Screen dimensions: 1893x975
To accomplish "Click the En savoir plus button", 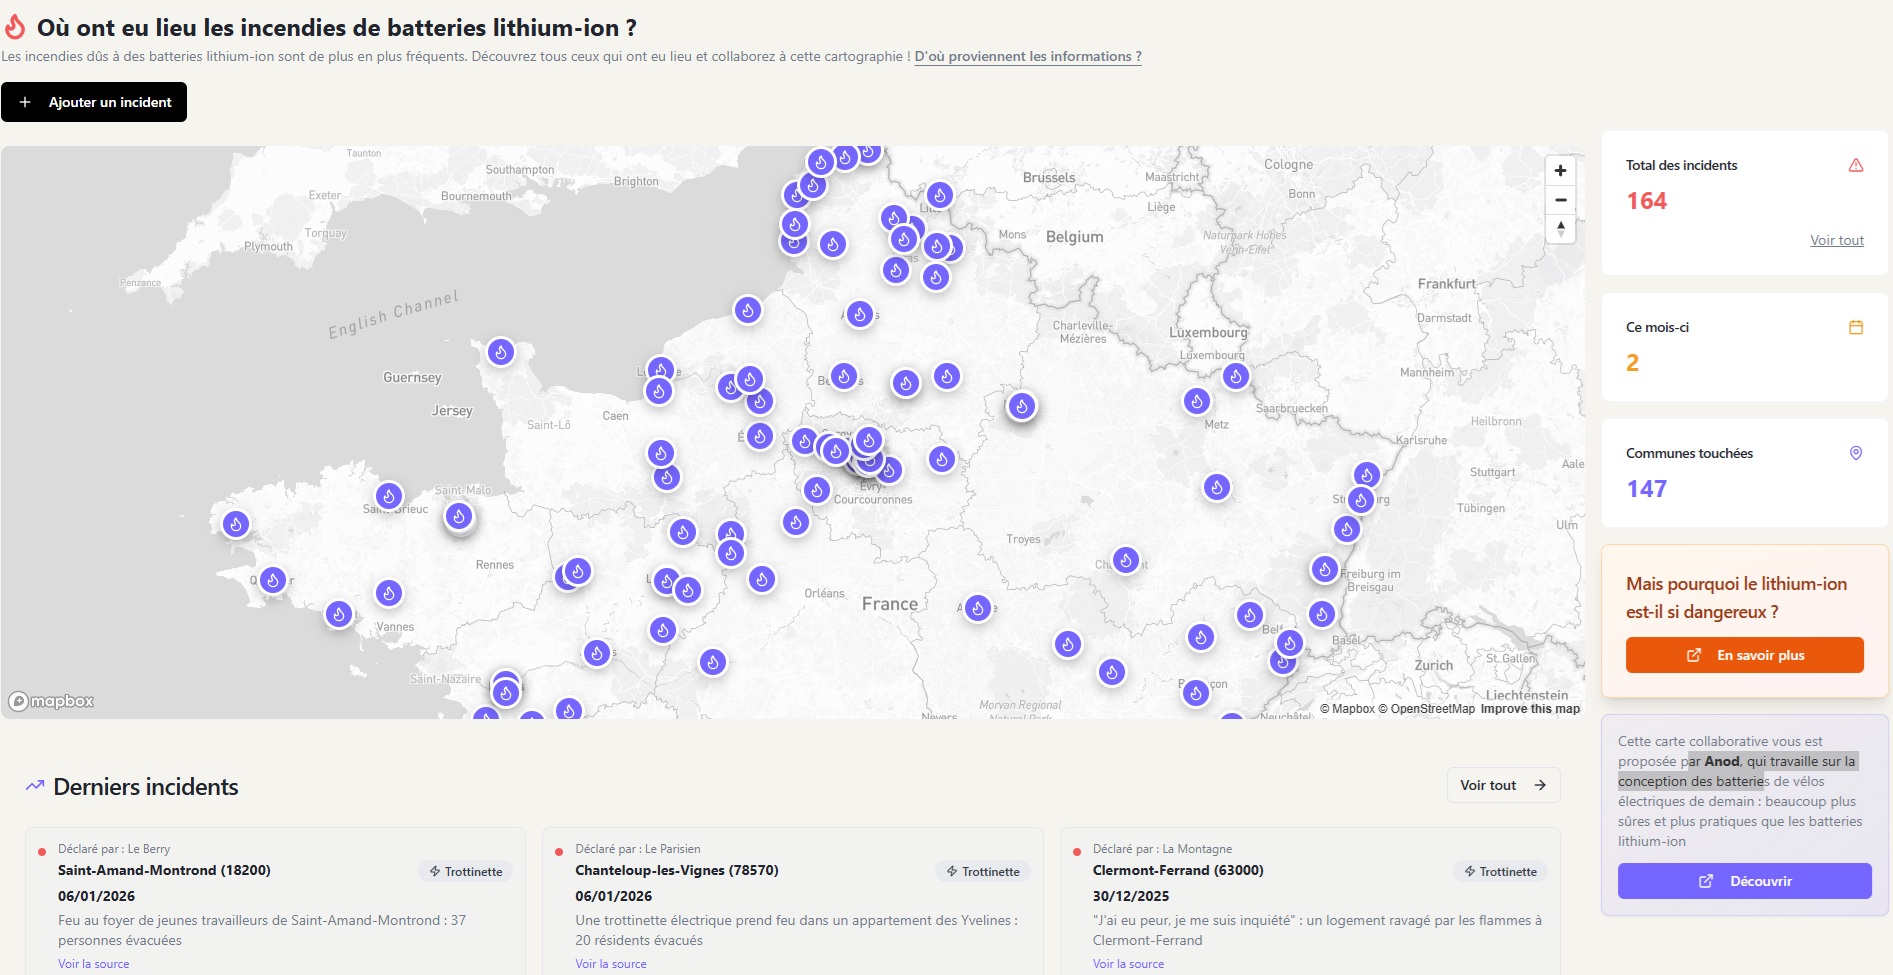I will [x=1744, y=655].
